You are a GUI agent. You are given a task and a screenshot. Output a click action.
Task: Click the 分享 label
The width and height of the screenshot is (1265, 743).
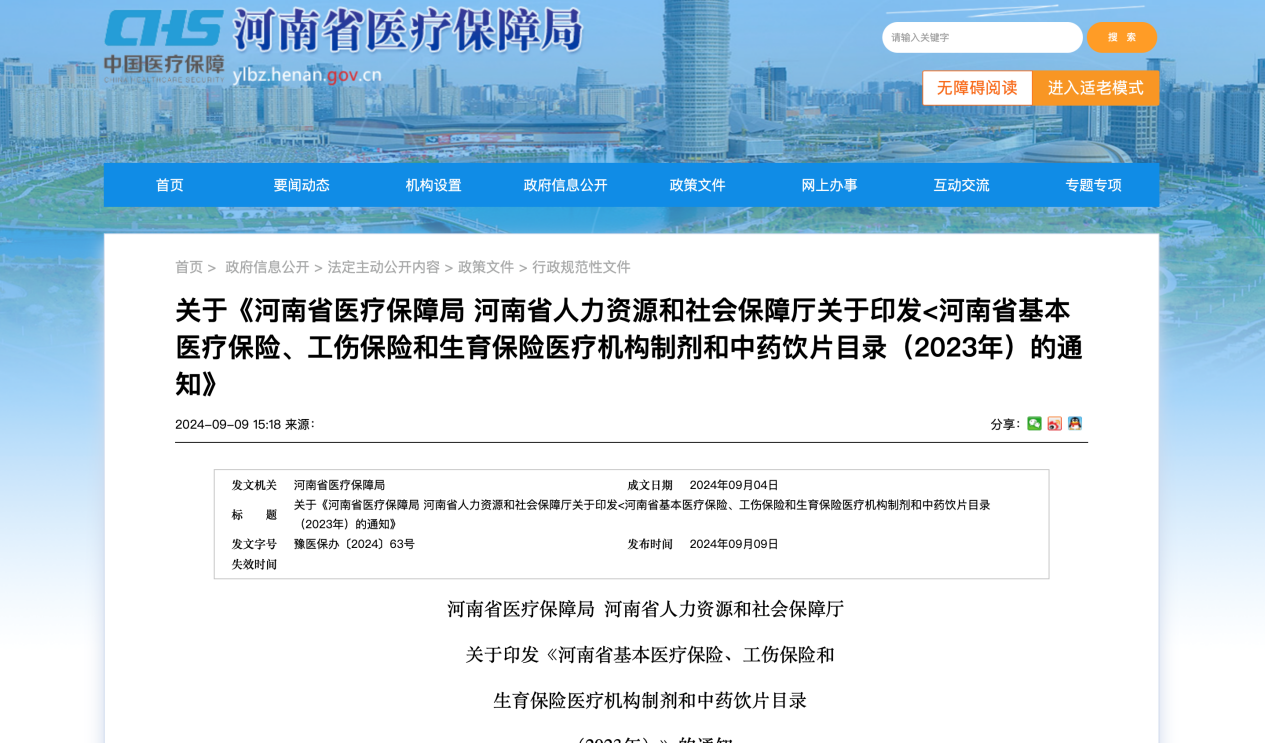pos(1004,424)
